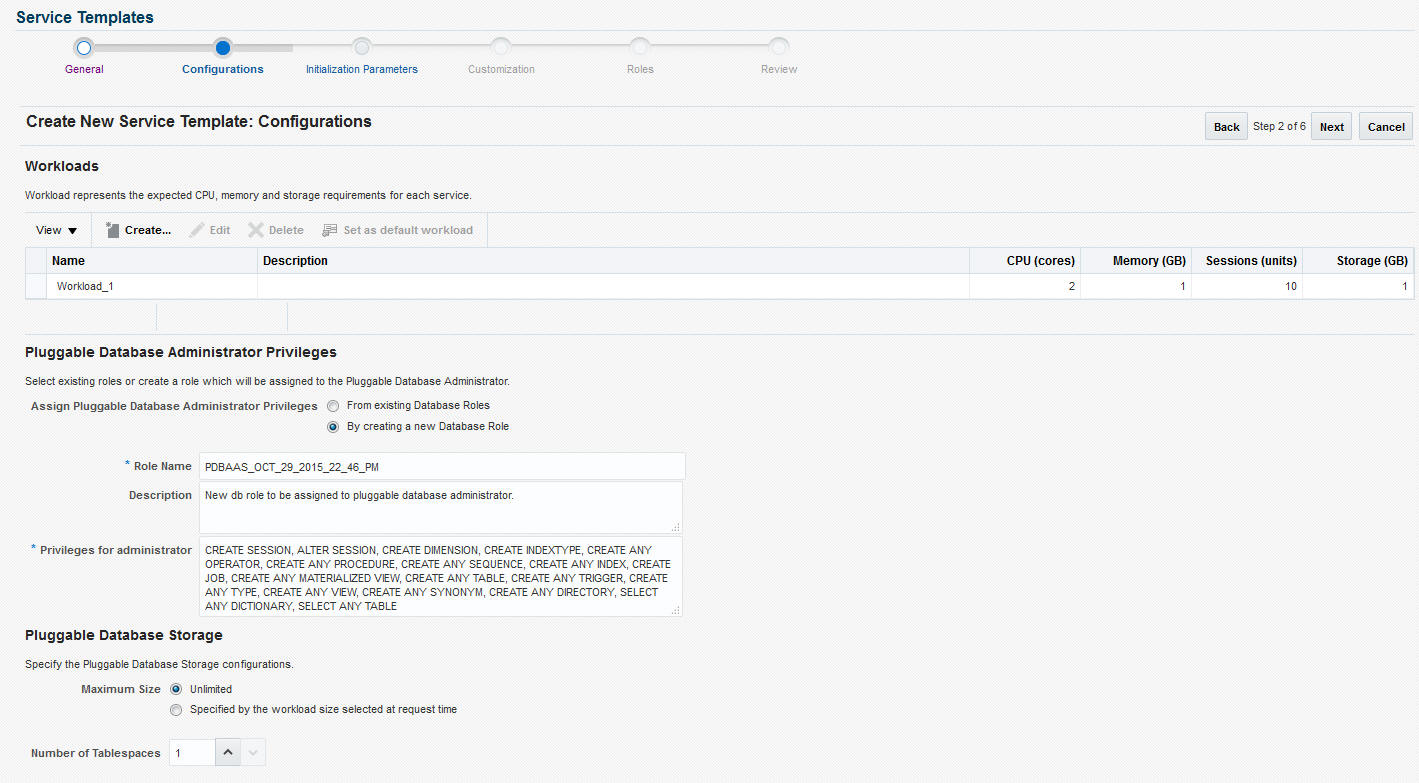
Task: Open the View dropdown menu
Action: (x=57, y=230)
